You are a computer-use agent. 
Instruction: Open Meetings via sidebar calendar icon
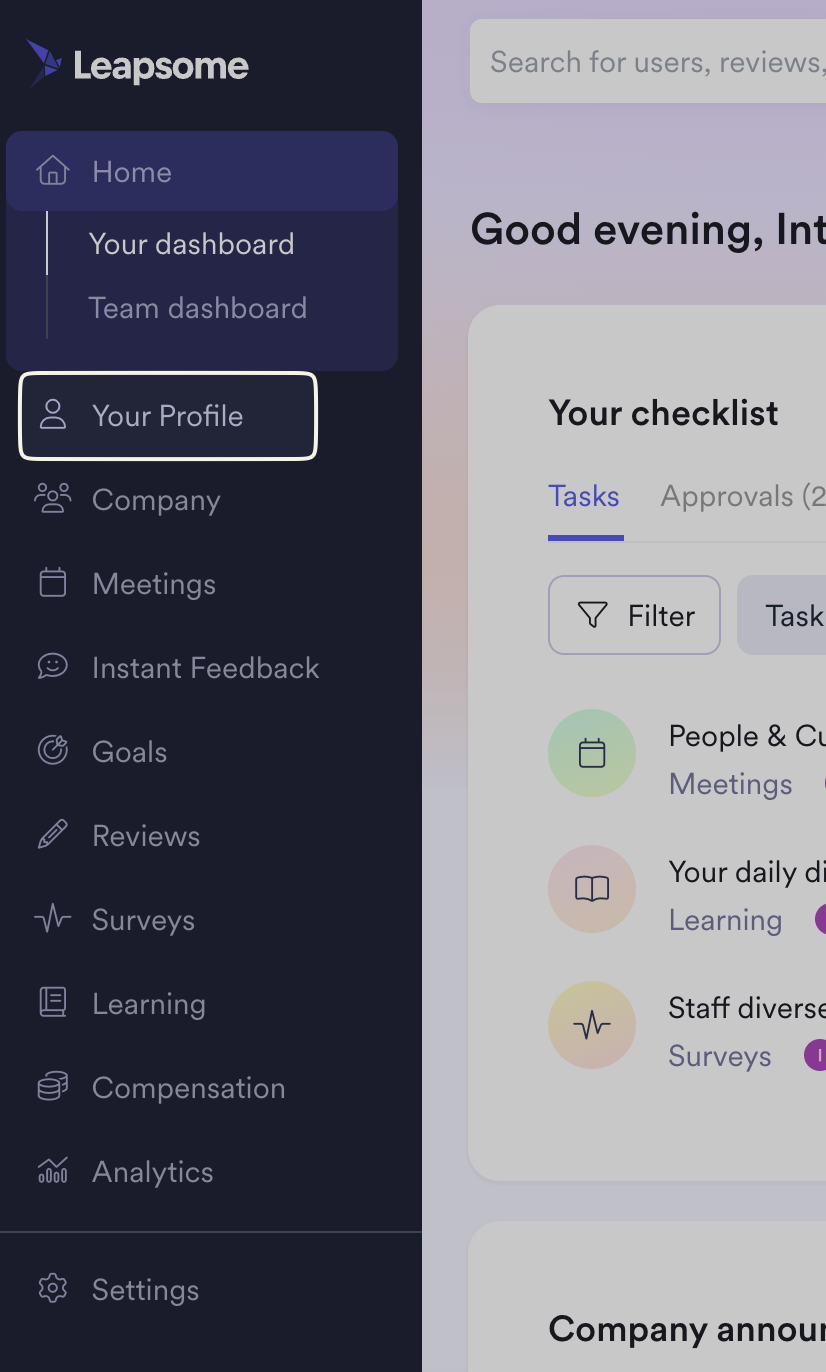point(52,583)
